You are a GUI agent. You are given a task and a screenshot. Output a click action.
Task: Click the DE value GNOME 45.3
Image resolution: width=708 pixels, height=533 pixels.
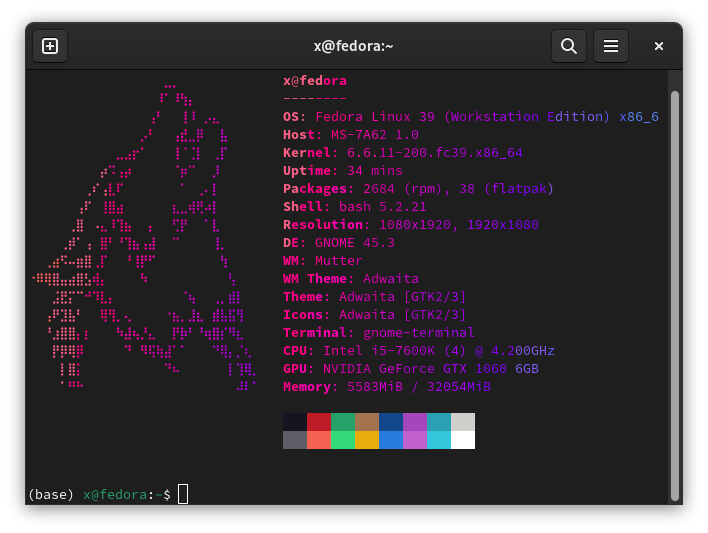coord(354,243)
